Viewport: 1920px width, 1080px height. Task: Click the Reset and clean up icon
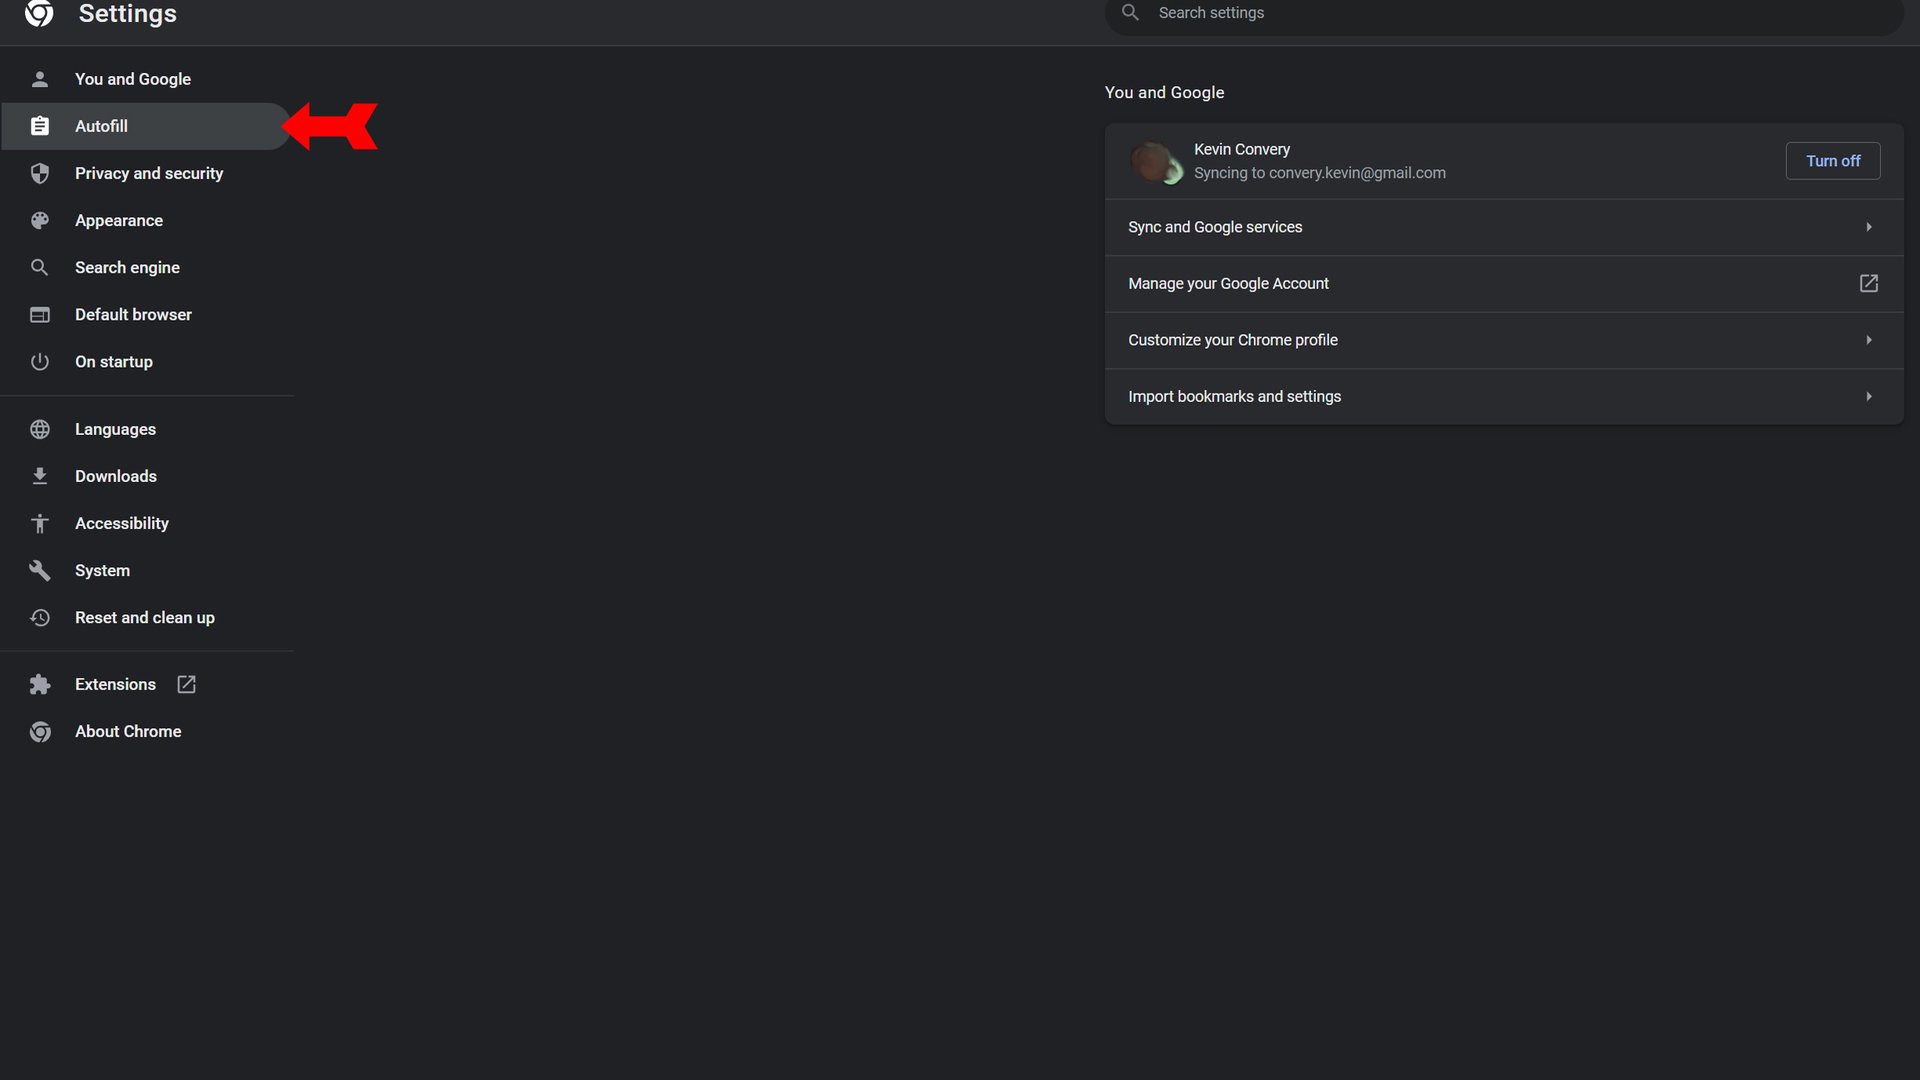click(x=40, y=617)
